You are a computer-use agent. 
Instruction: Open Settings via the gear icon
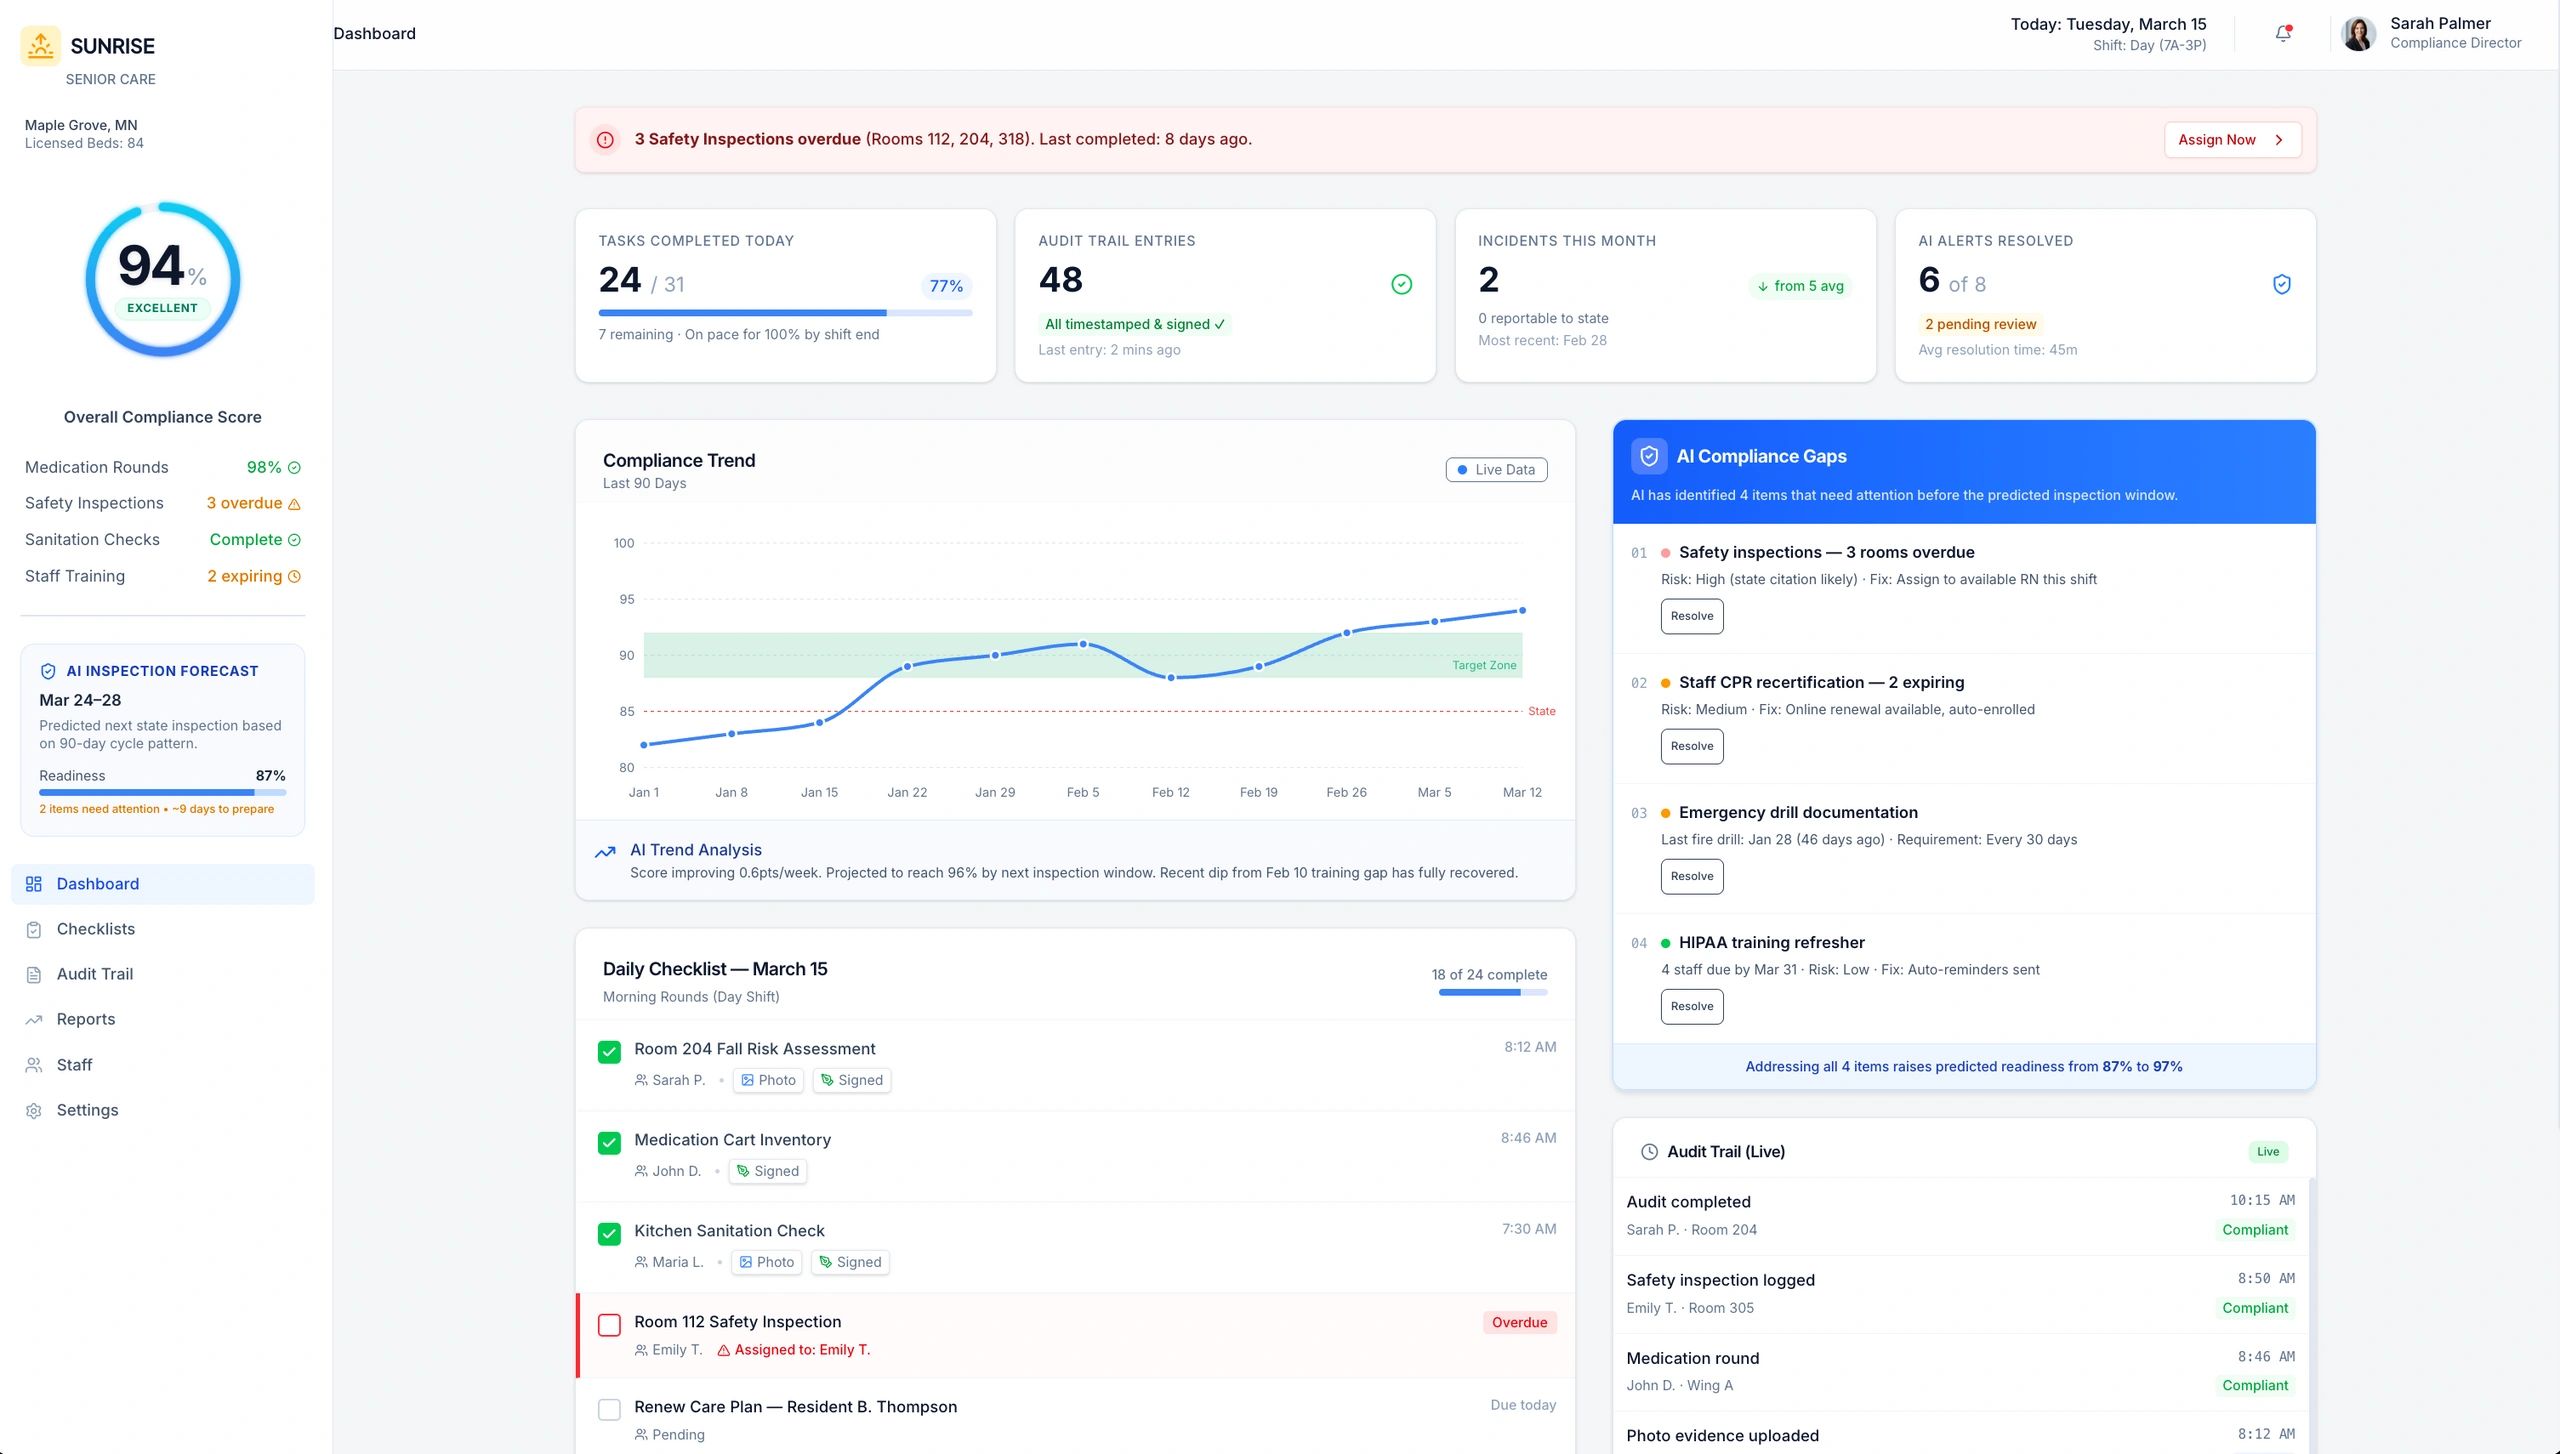(33, 1110)
